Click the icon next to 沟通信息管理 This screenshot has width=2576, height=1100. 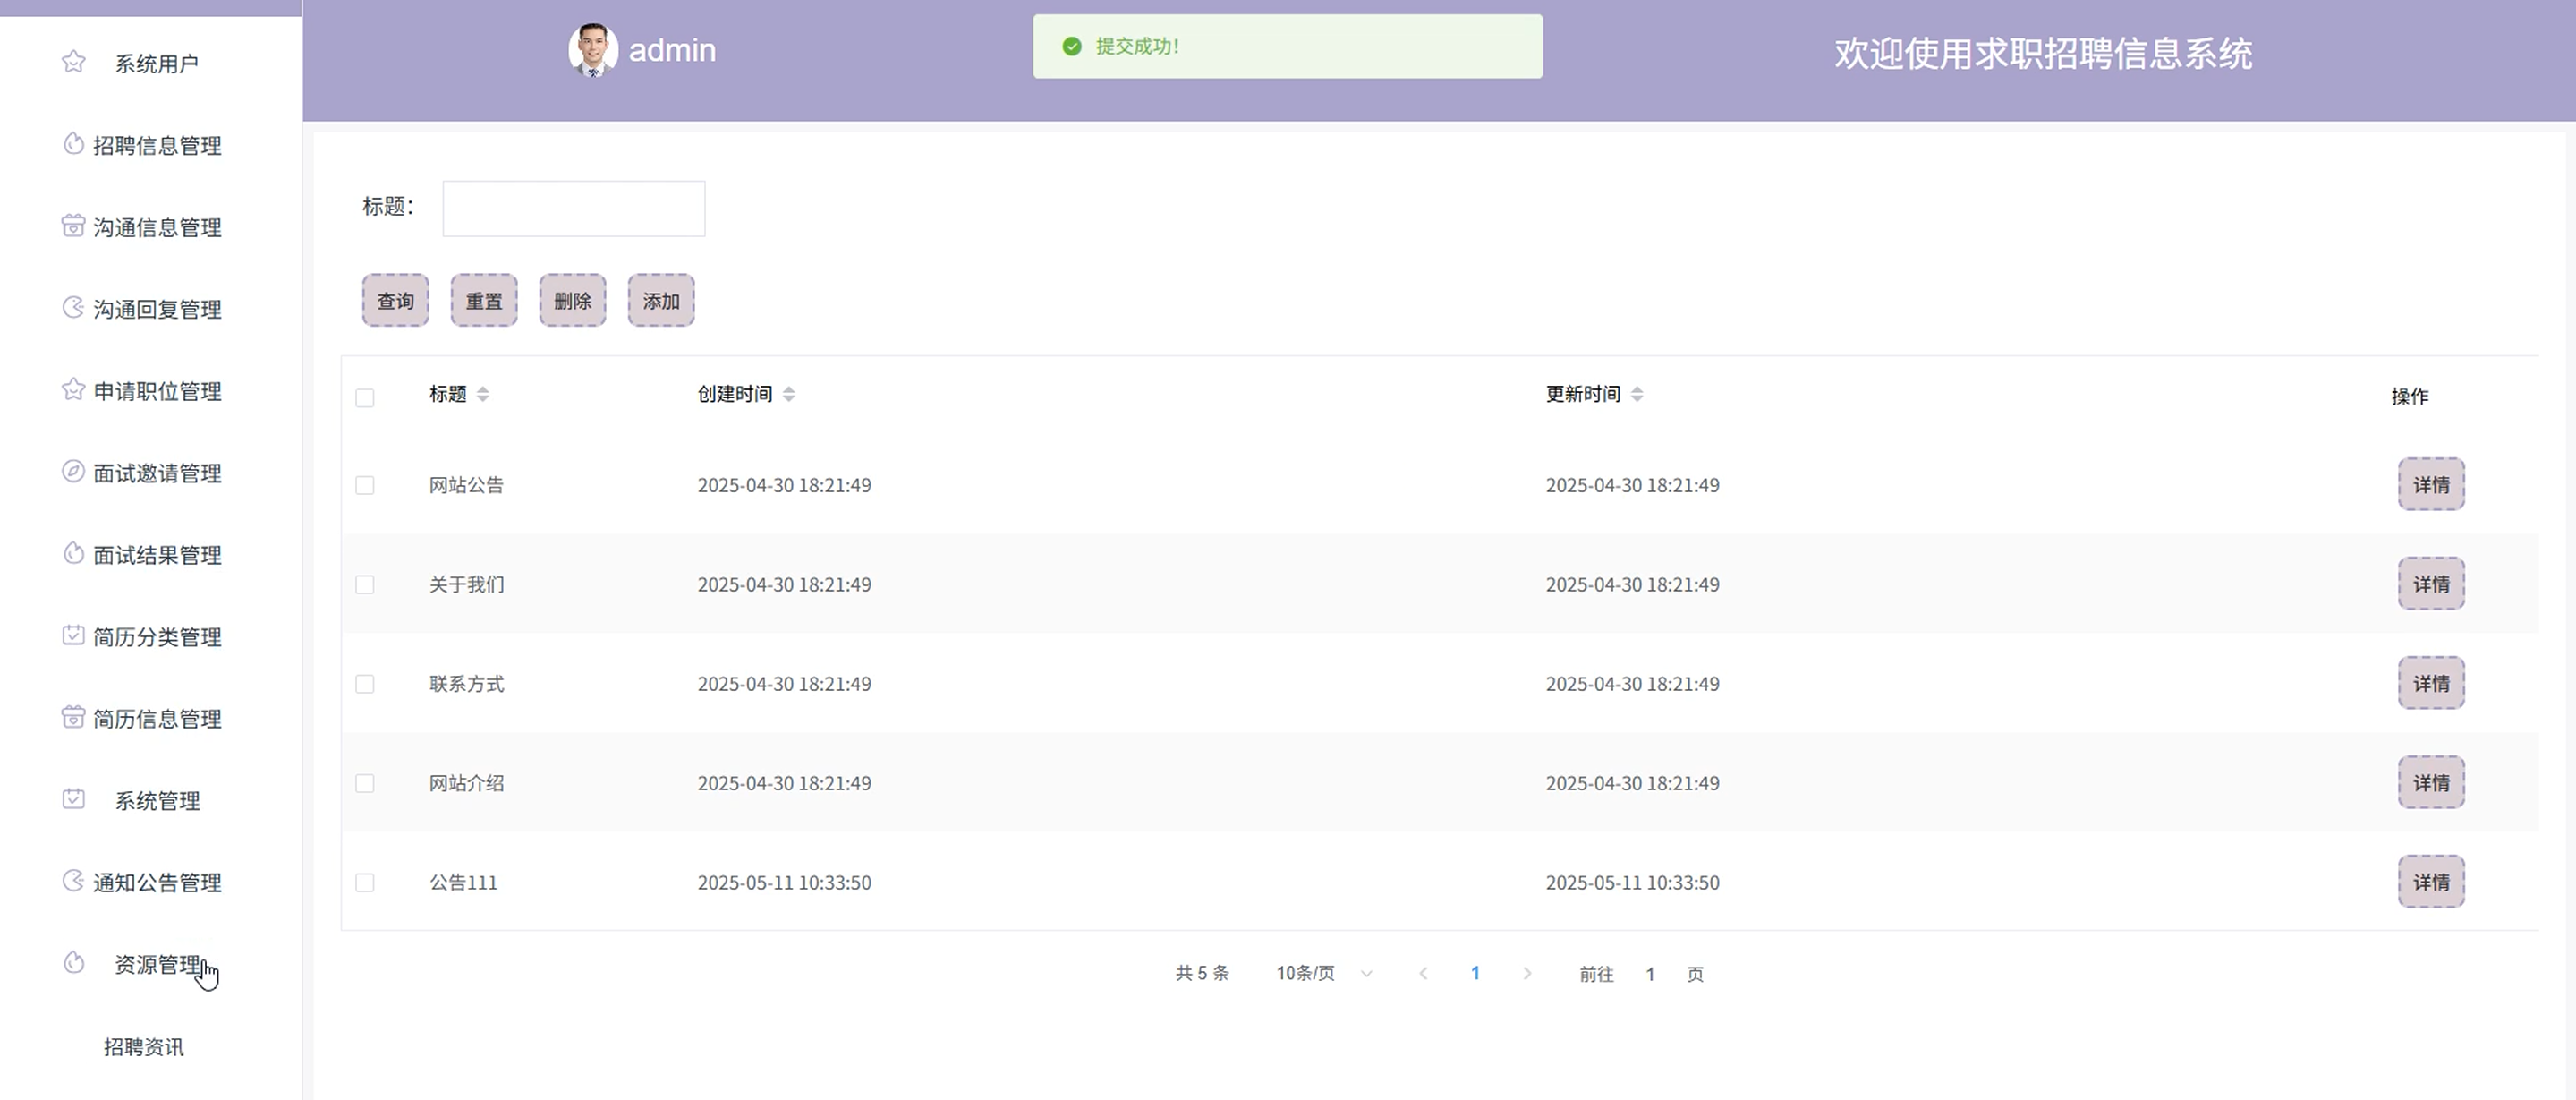(x=73, y=226)
